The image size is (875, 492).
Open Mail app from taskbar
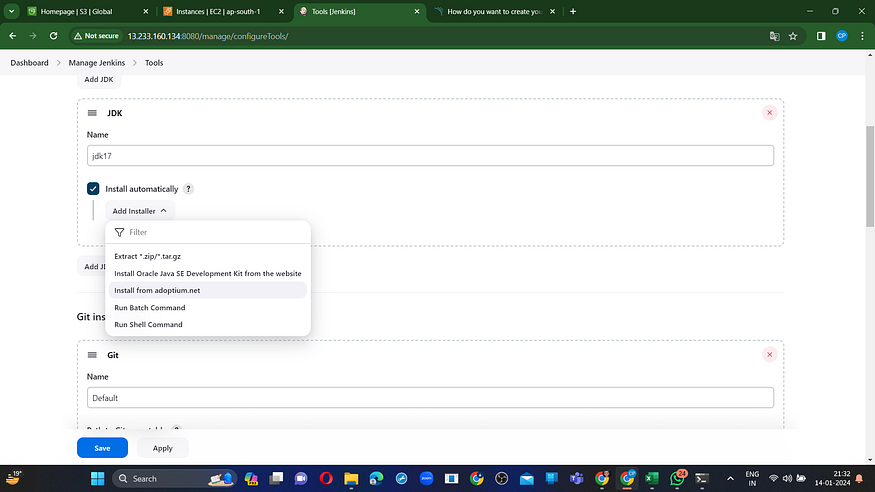click(x=527, y=479)
